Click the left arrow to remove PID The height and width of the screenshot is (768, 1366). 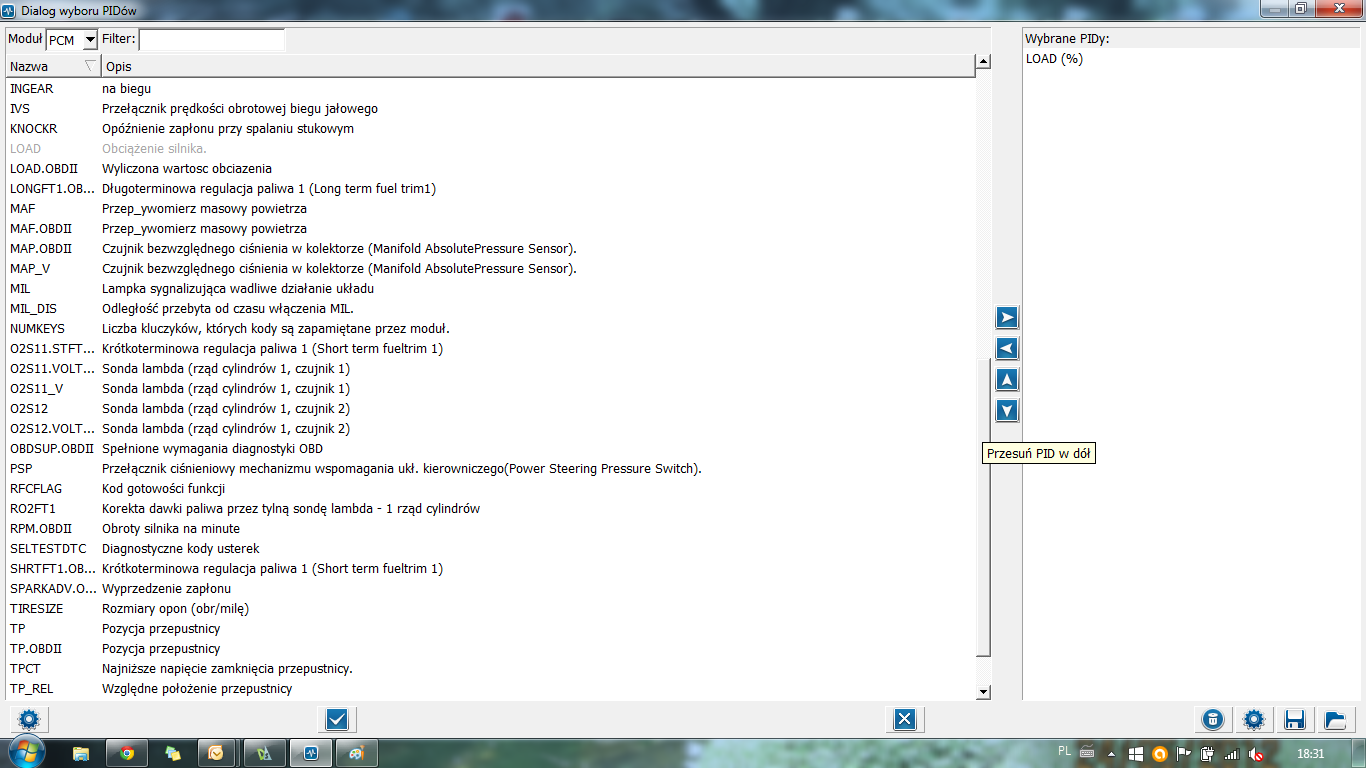click(x=1007, y=349)
